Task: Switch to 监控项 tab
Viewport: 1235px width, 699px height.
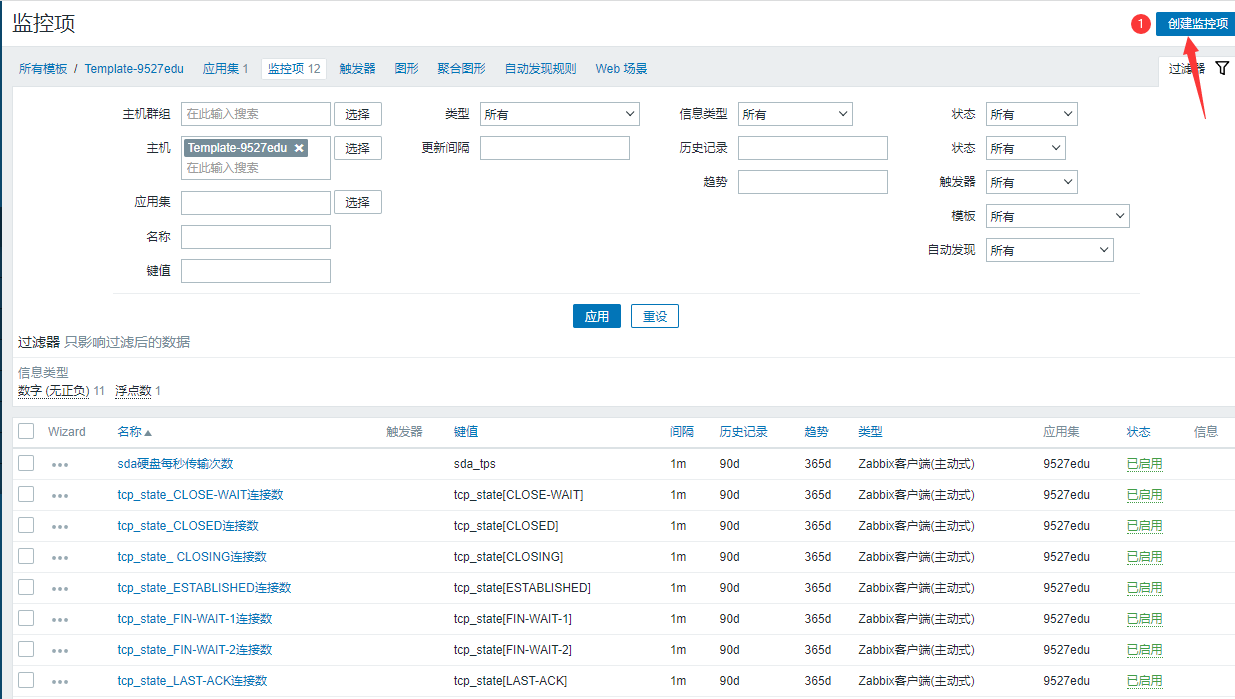Action: pos(294,69)
